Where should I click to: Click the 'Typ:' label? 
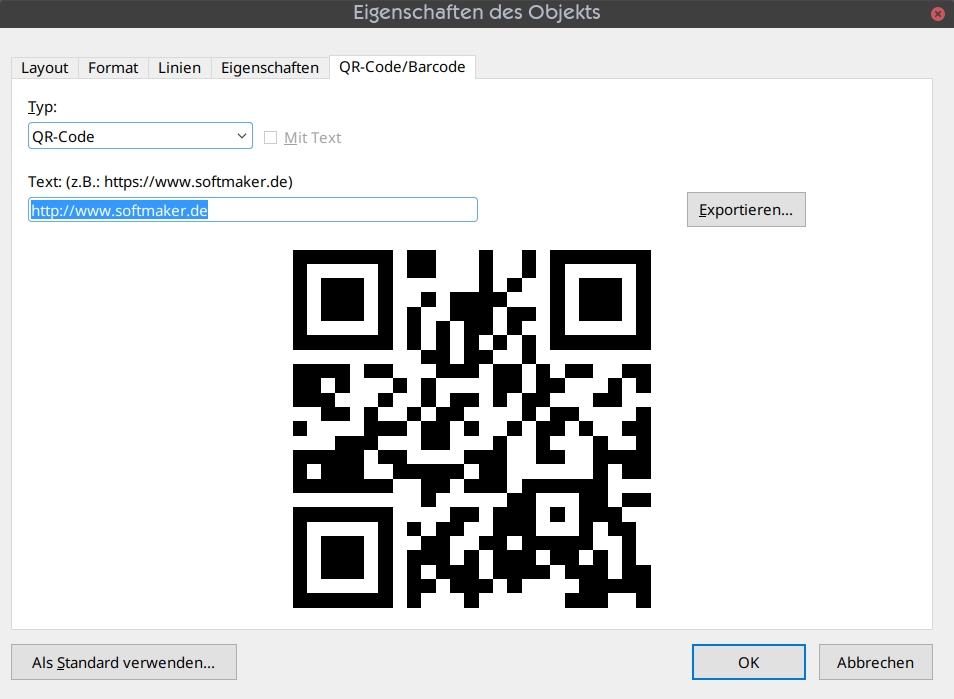click(x=43, y=107)
